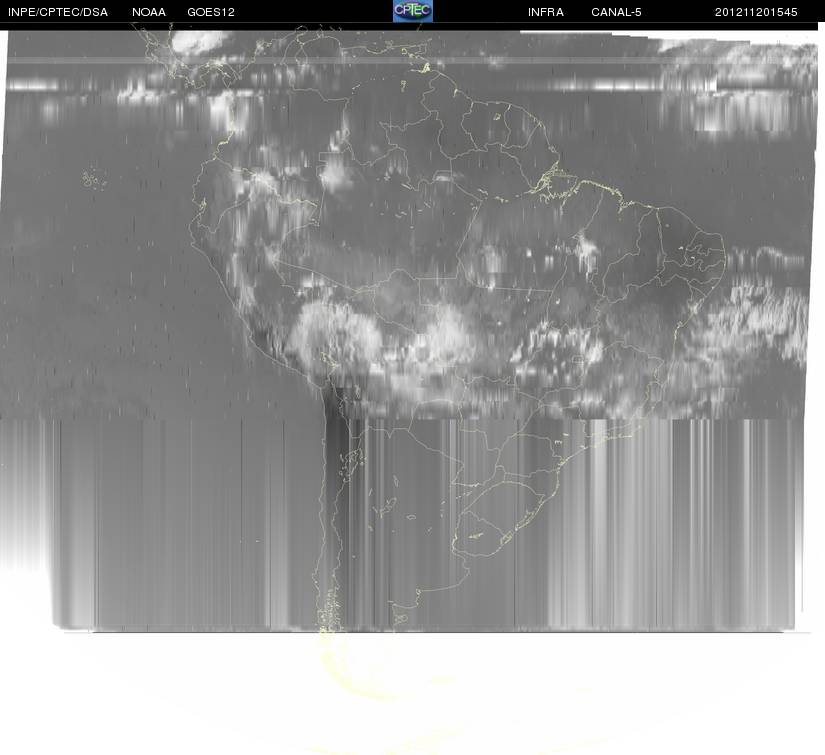Click the NOAA label in header
This screenshot has width=825, height=755.
[149, 12]
